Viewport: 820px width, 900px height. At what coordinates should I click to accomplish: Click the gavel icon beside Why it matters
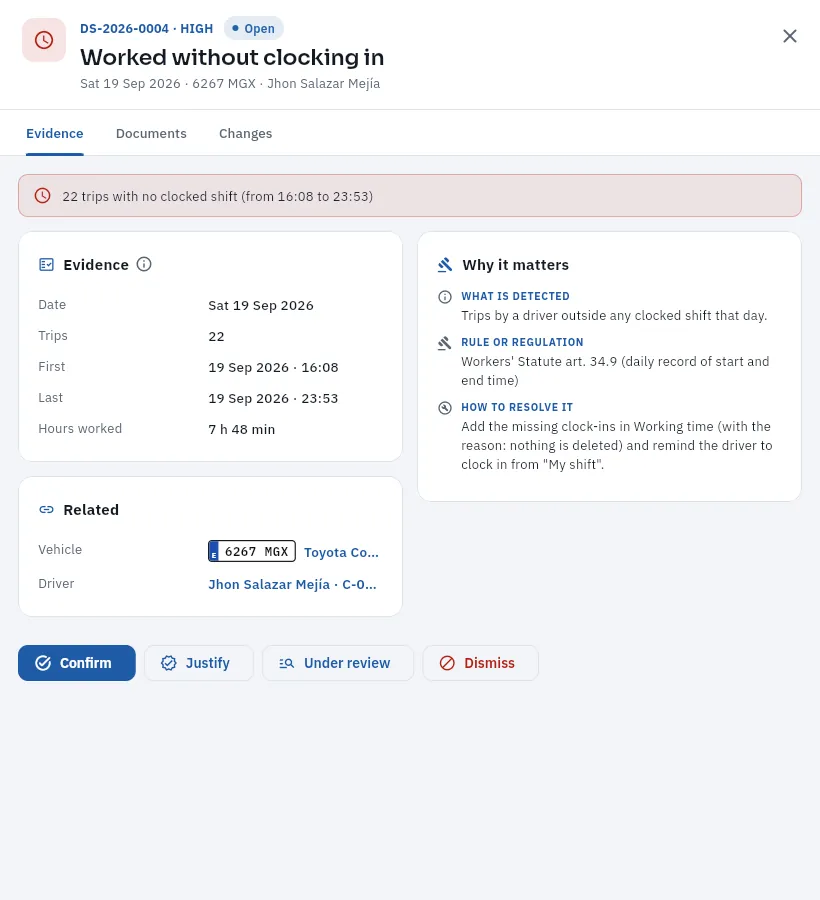[445, 265]
